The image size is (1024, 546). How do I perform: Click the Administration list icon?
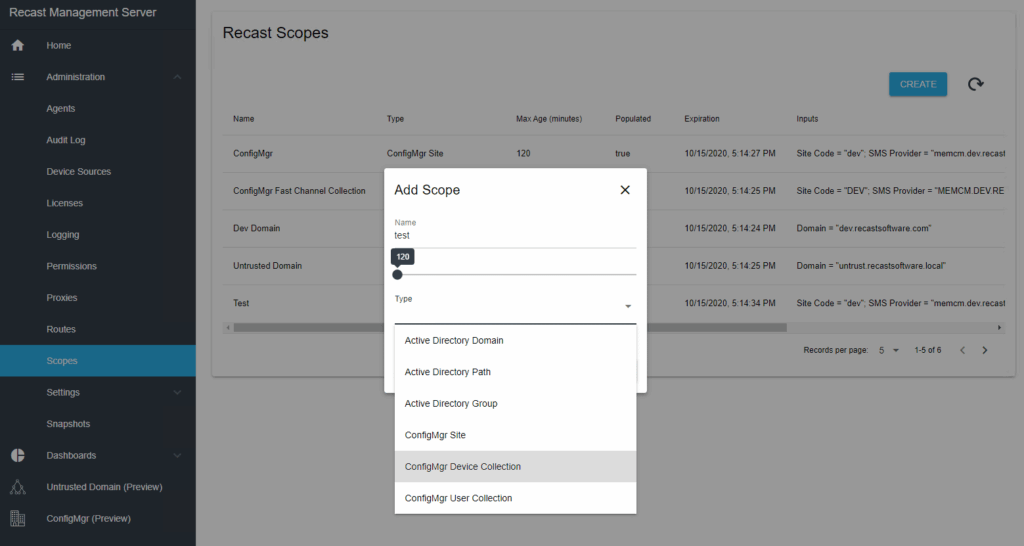click(17, 77)
